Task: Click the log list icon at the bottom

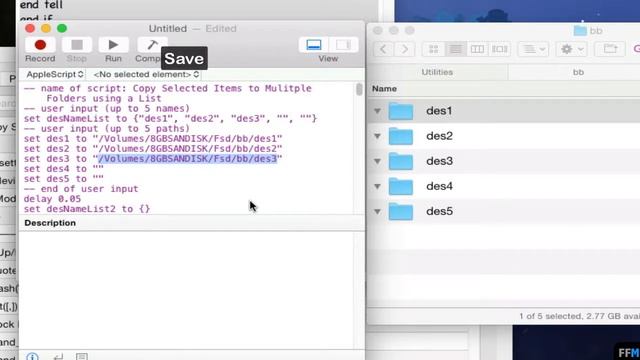Action: tap(82, 357)
